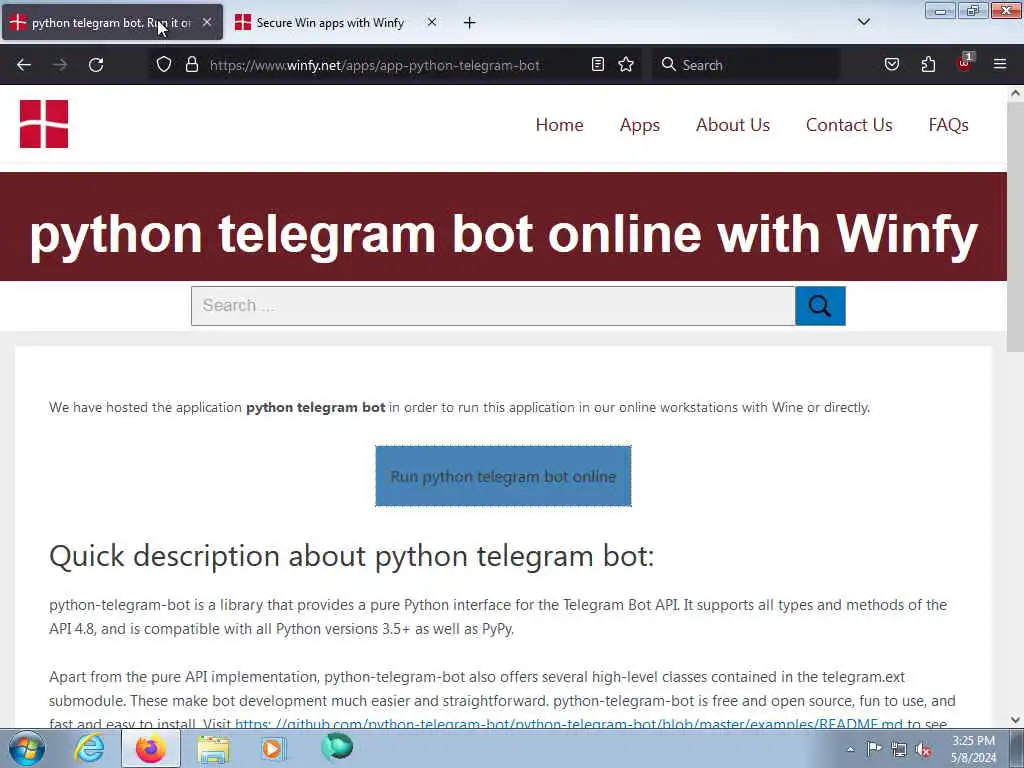The image size is (1024, 768).
Task: Toggle reader view icon in address bar
Action: pyautogui.click(x=598, y=64)
